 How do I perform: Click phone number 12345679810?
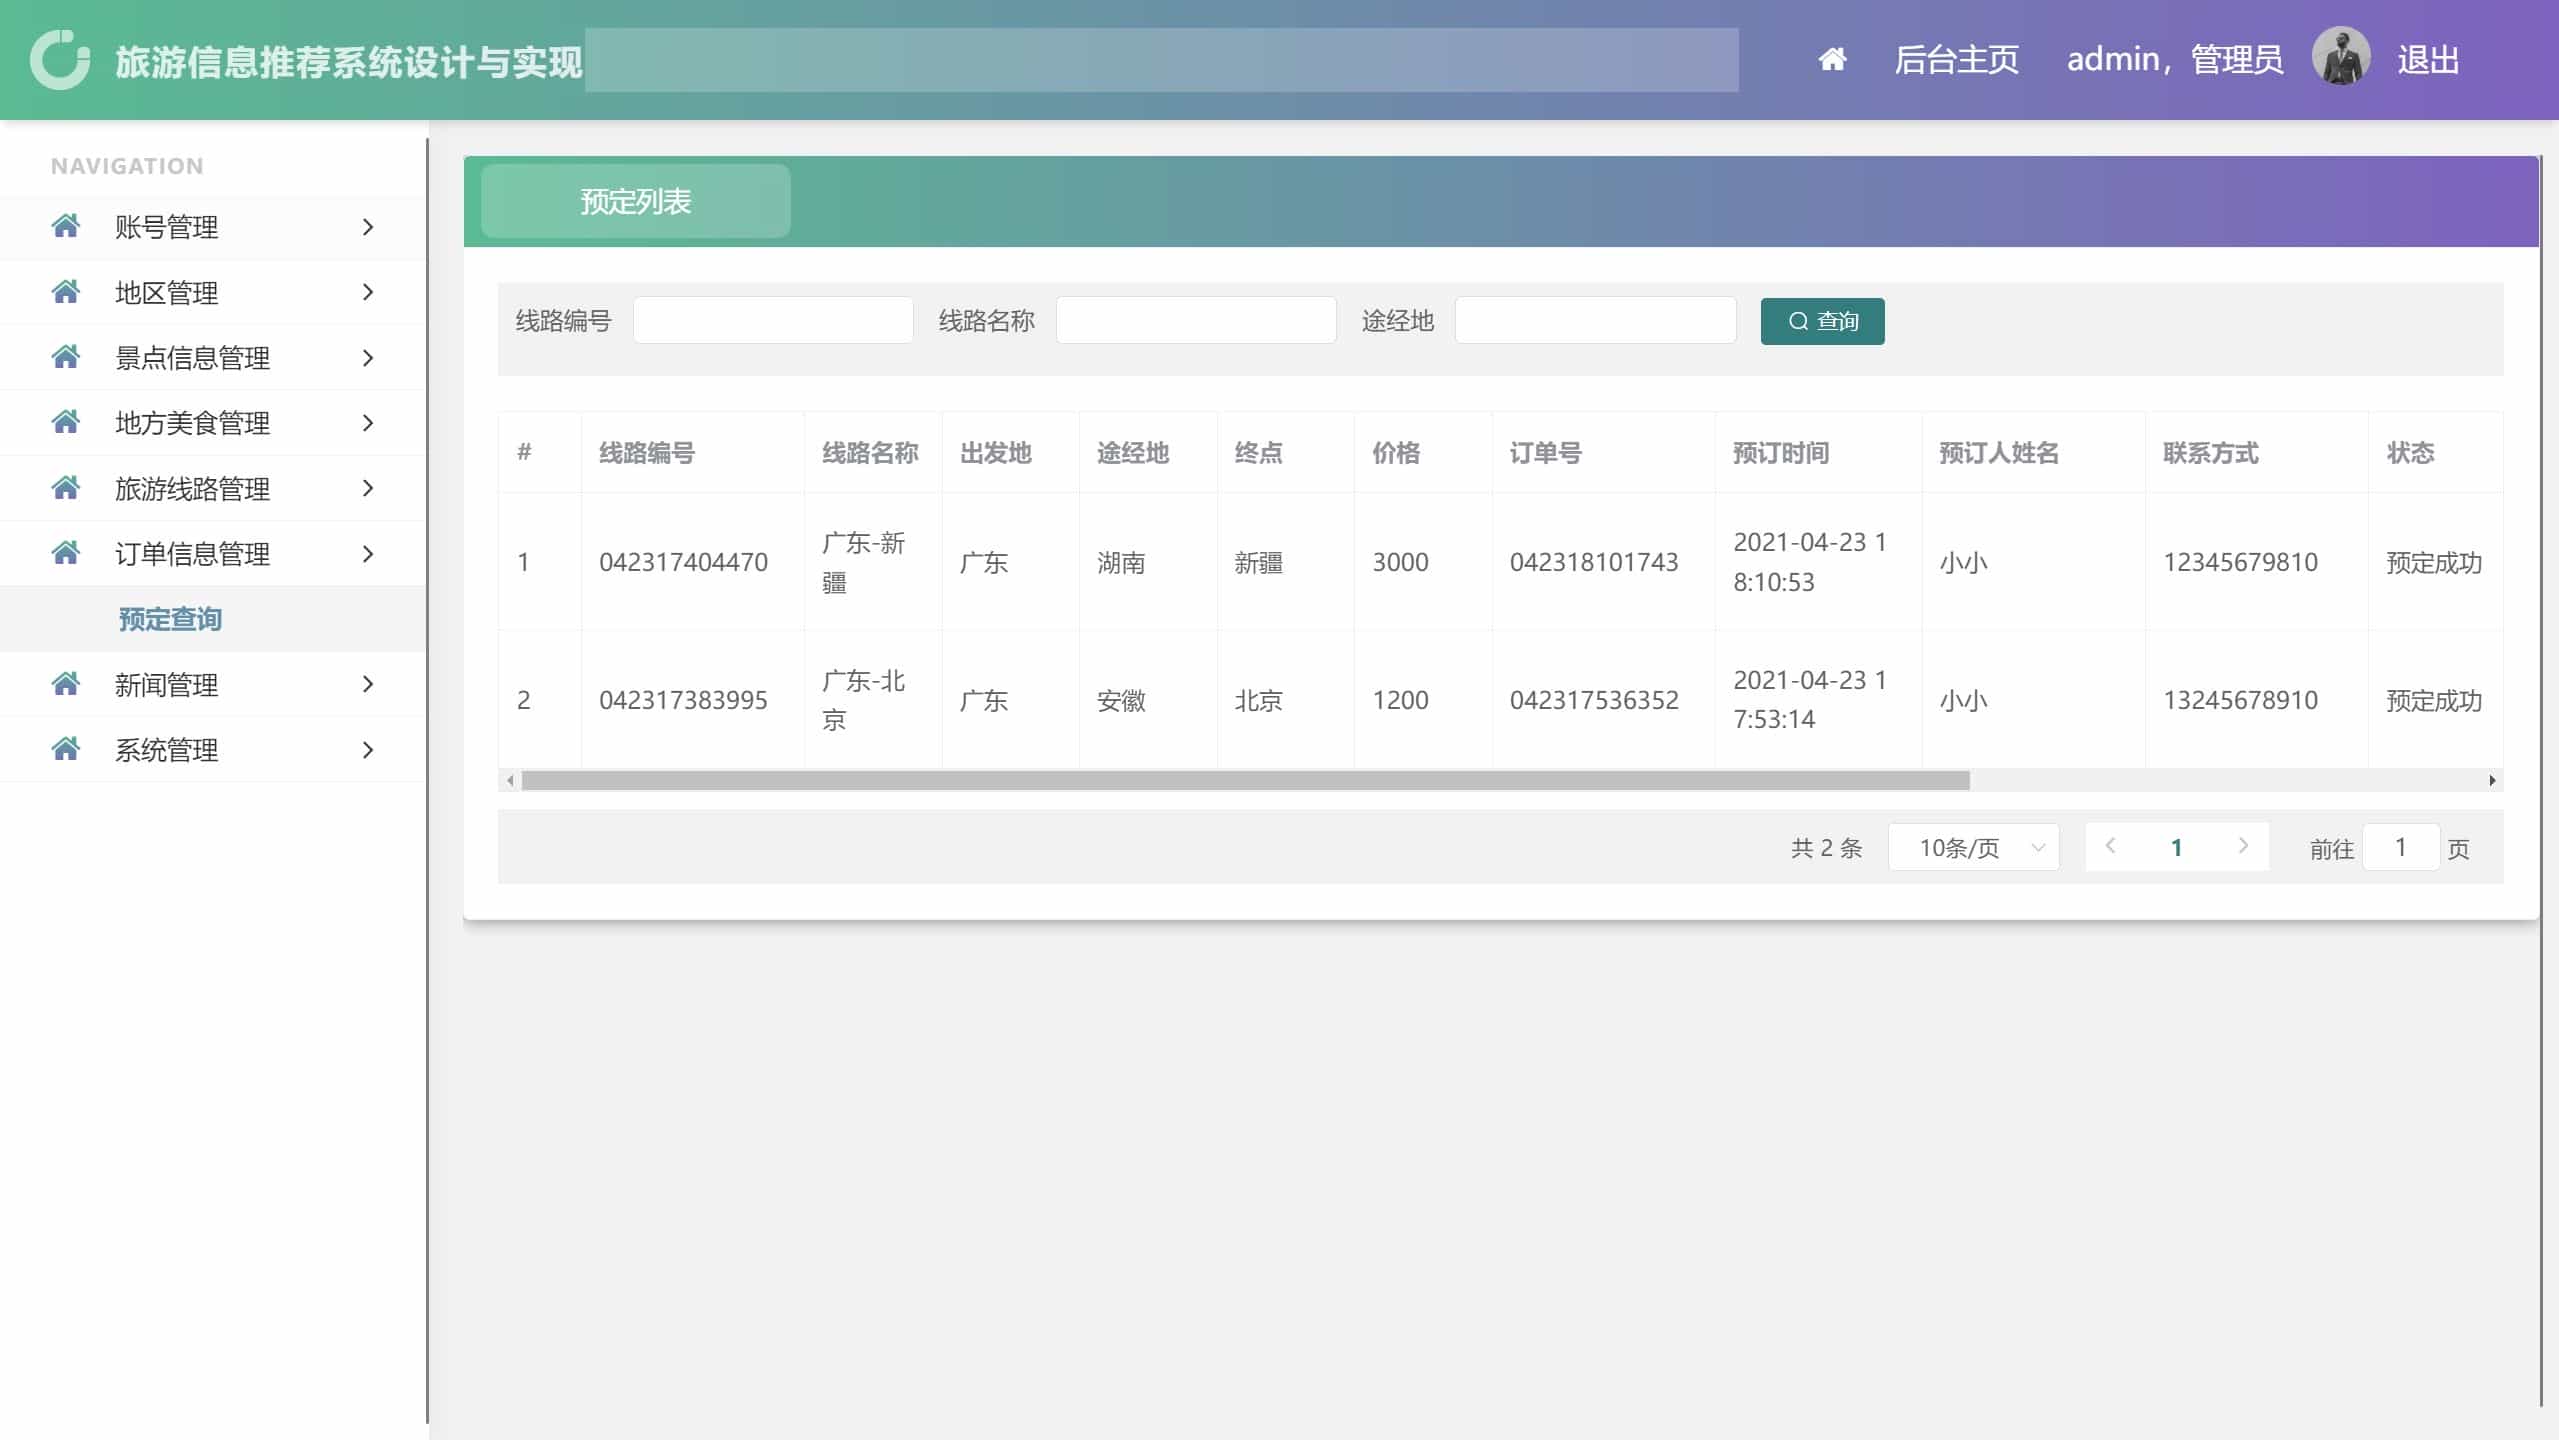(2240, 562)
